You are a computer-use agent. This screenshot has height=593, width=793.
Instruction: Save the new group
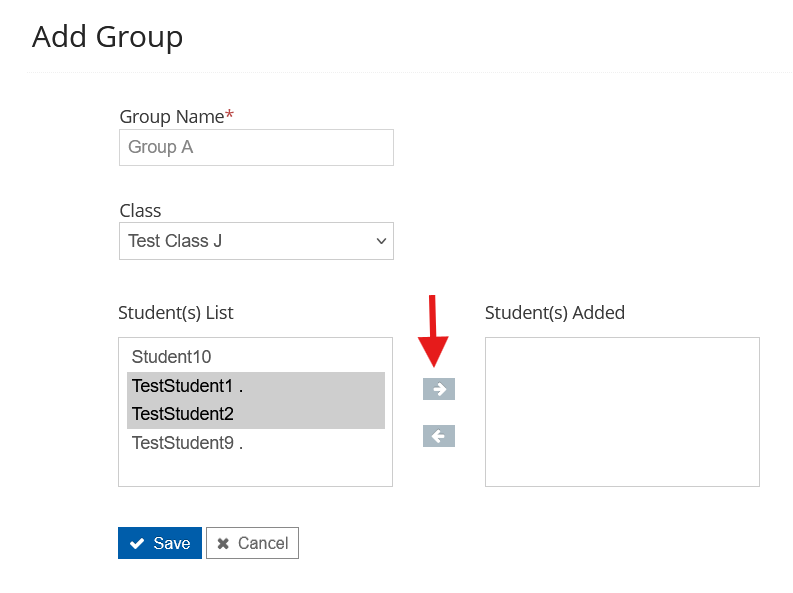pos(160,543)
